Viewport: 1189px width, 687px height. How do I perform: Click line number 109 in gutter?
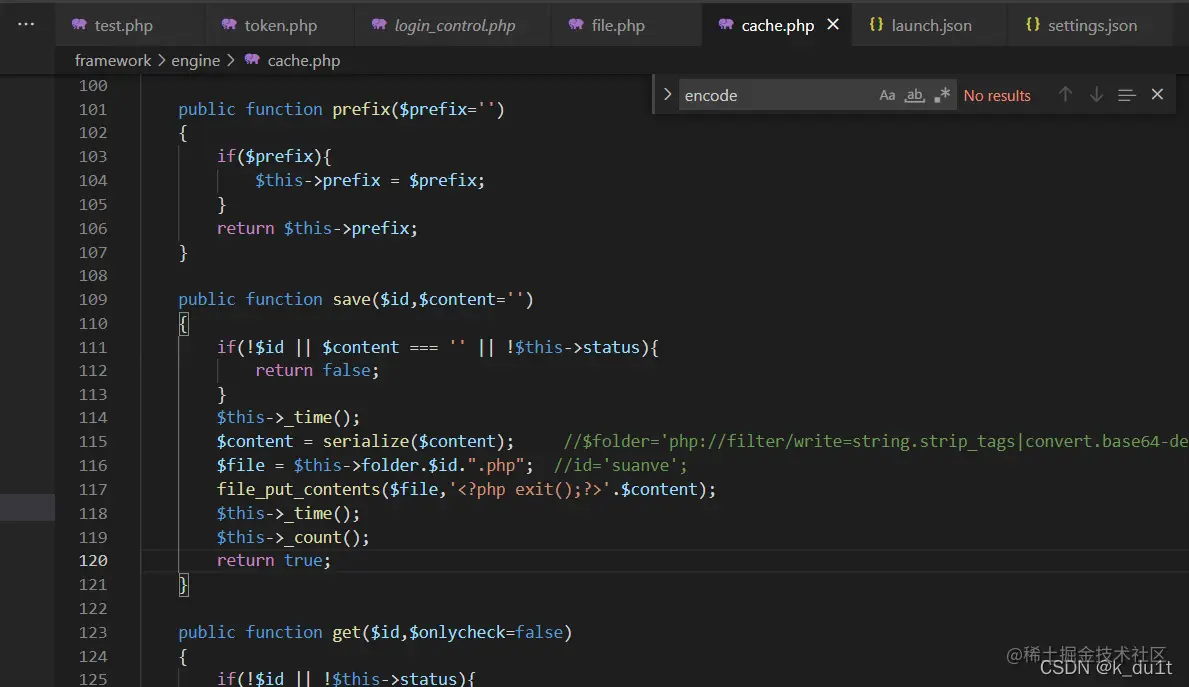tap(93, 300)
